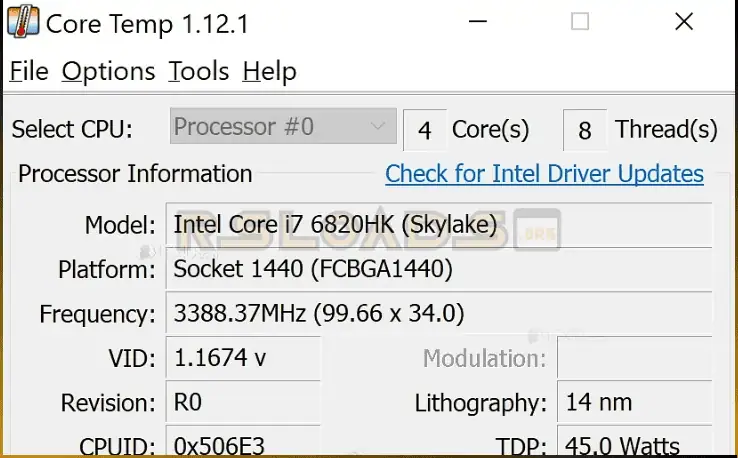738x458 pixels.
Task: Open the Options menu
Action: (x=108, y=72)
